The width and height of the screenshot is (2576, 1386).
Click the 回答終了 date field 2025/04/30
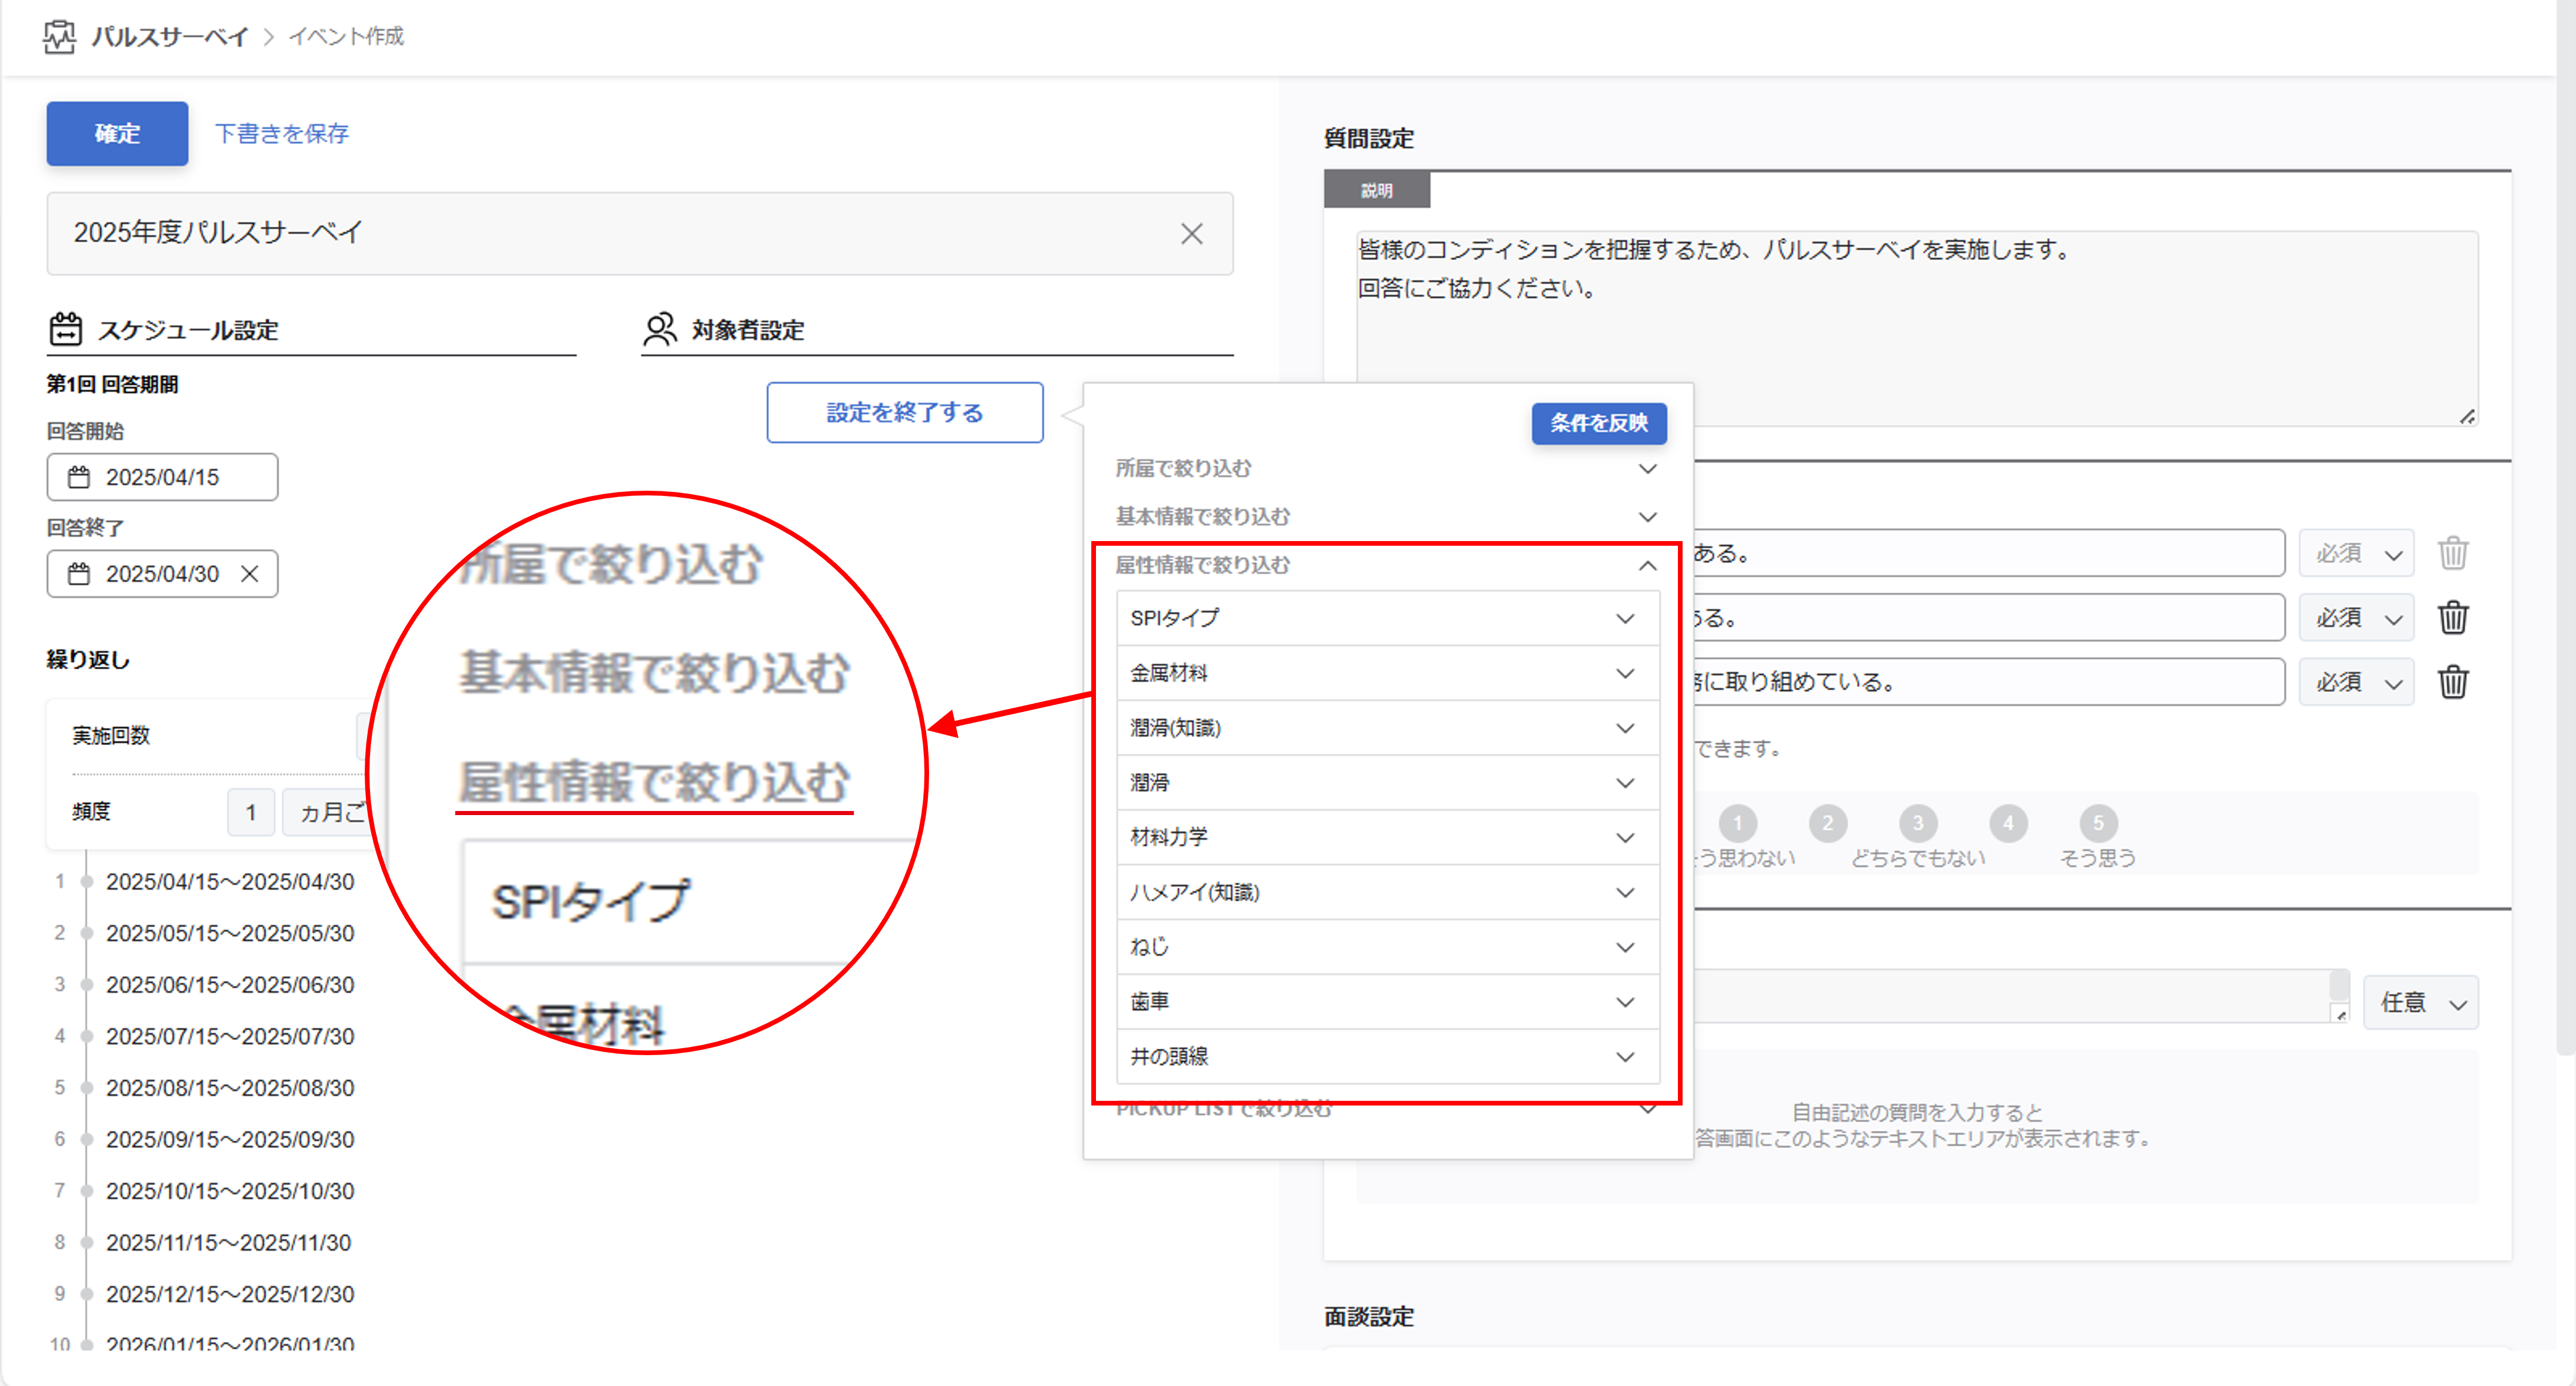tap(162, 574)
